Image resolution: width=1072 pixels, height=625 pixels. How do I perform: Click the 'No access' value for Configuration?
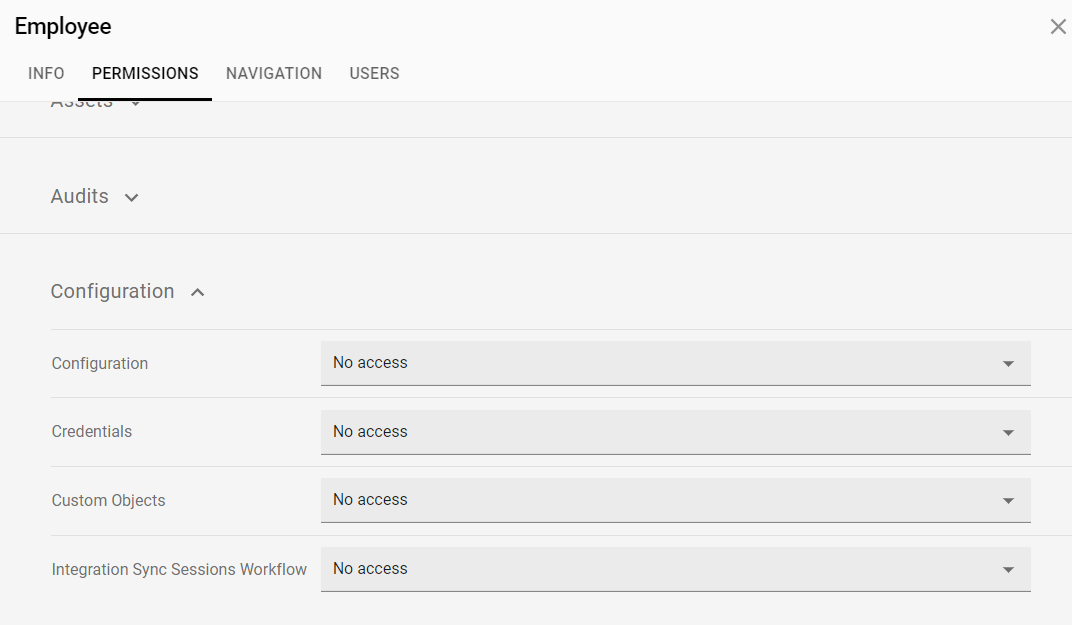[370, 363]
